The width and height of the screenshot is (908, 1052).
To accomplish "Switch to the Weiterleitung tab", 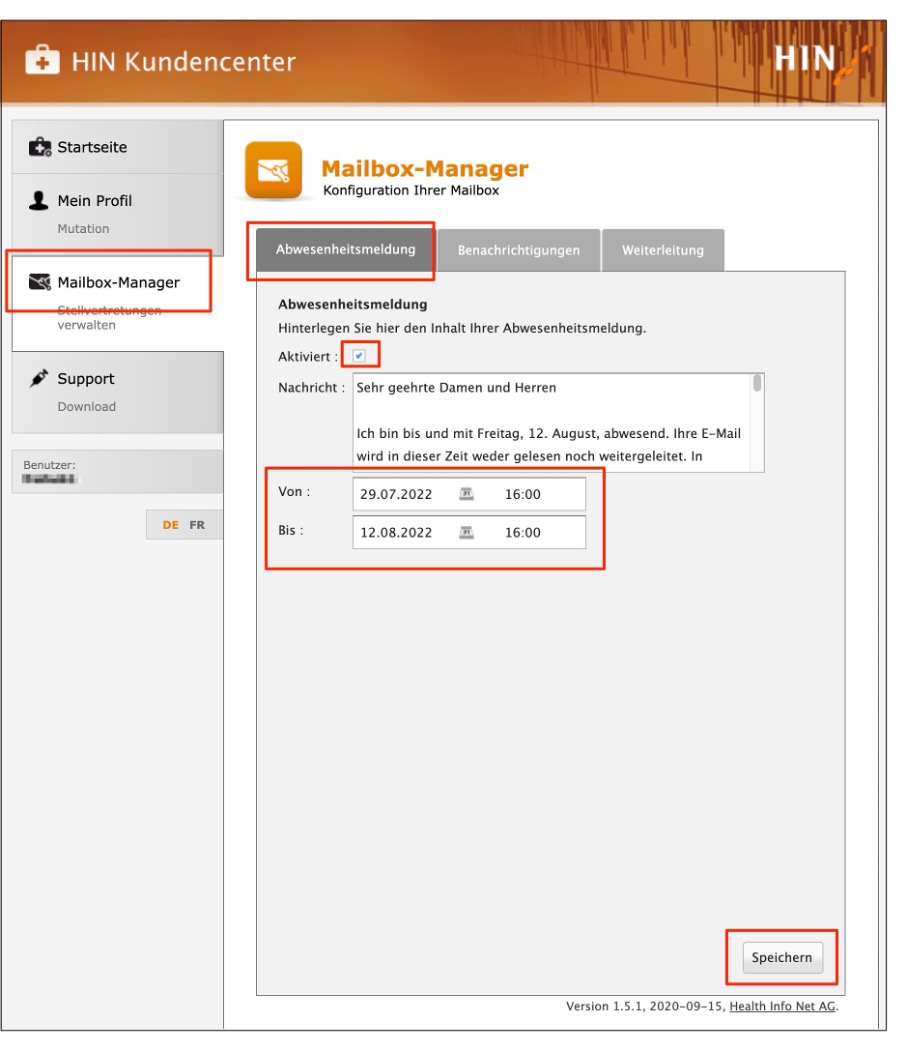I will pos(662,251).
